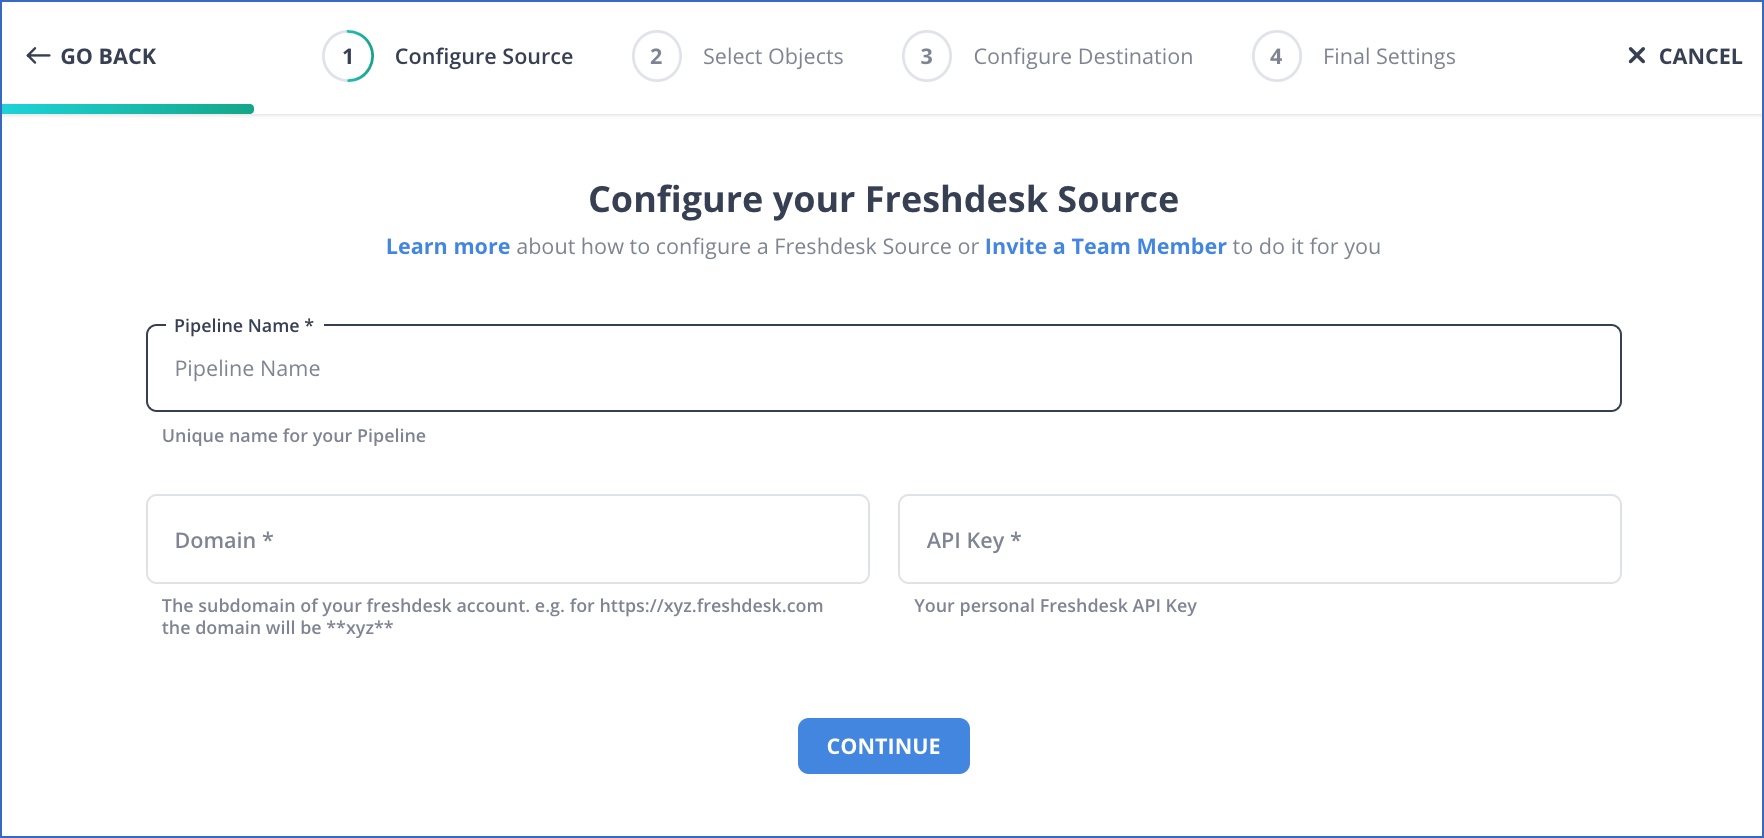Click the numbered circle beside Final Settings
This screenshot has height=838, width=1764.
tap(1276, 56)
